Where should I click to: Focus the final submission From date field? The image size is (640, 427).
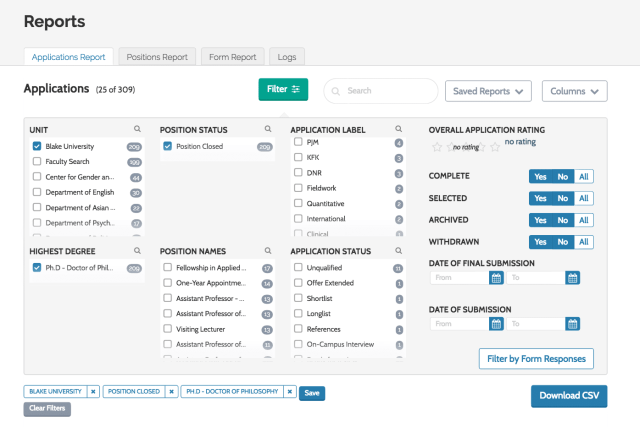(x=460, y=278)
